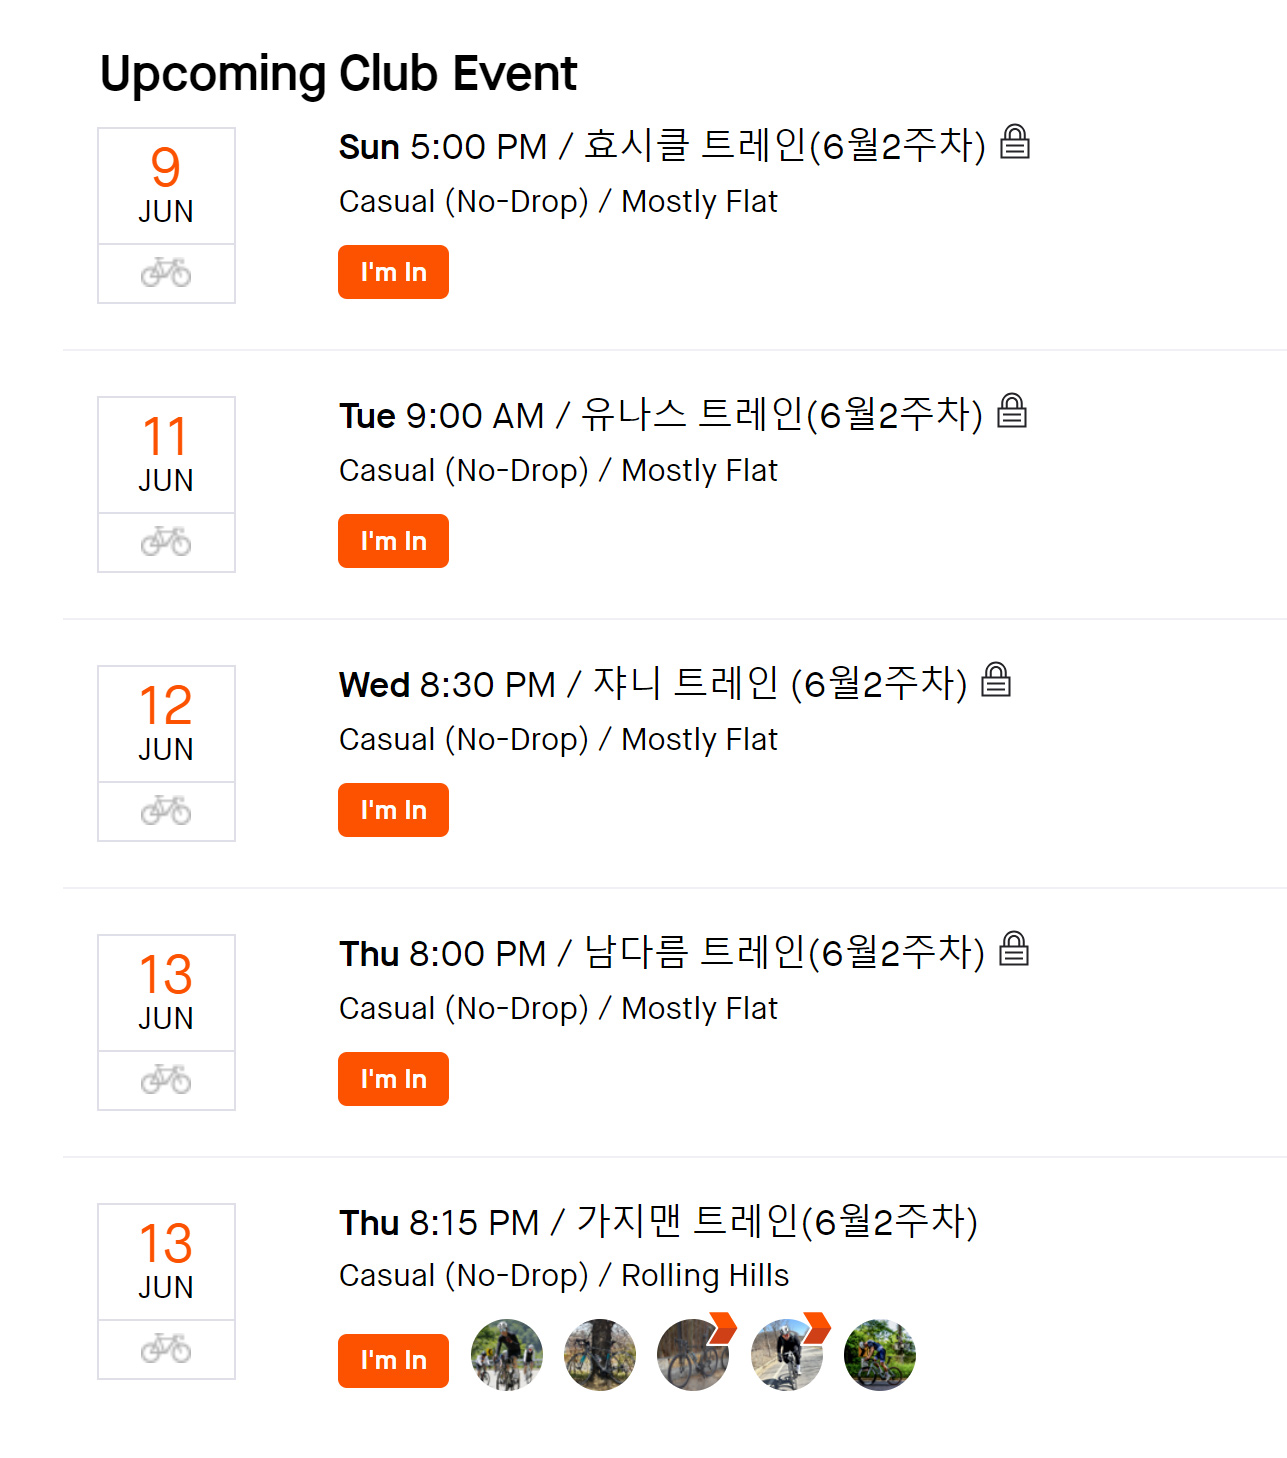Open the fourth attendee avatar with the orange badge
The image size is (1287, 1458).
pos(787,1355)
